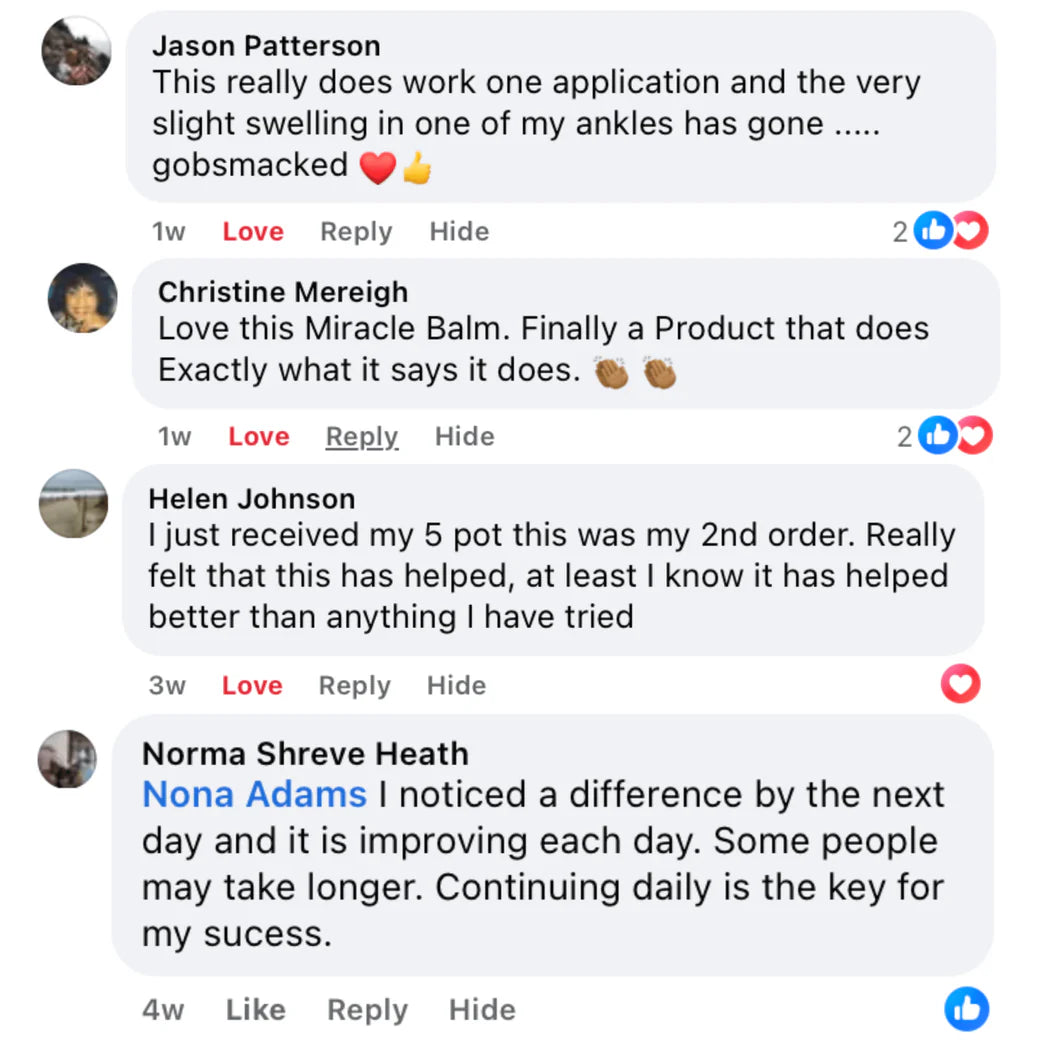Click Norma Shreve Heath's avatar

(67, 759)
